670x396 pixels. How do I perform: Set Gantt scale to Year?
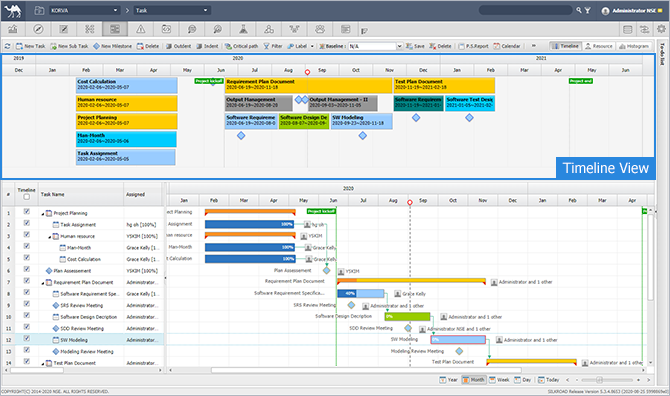(448, 380)
